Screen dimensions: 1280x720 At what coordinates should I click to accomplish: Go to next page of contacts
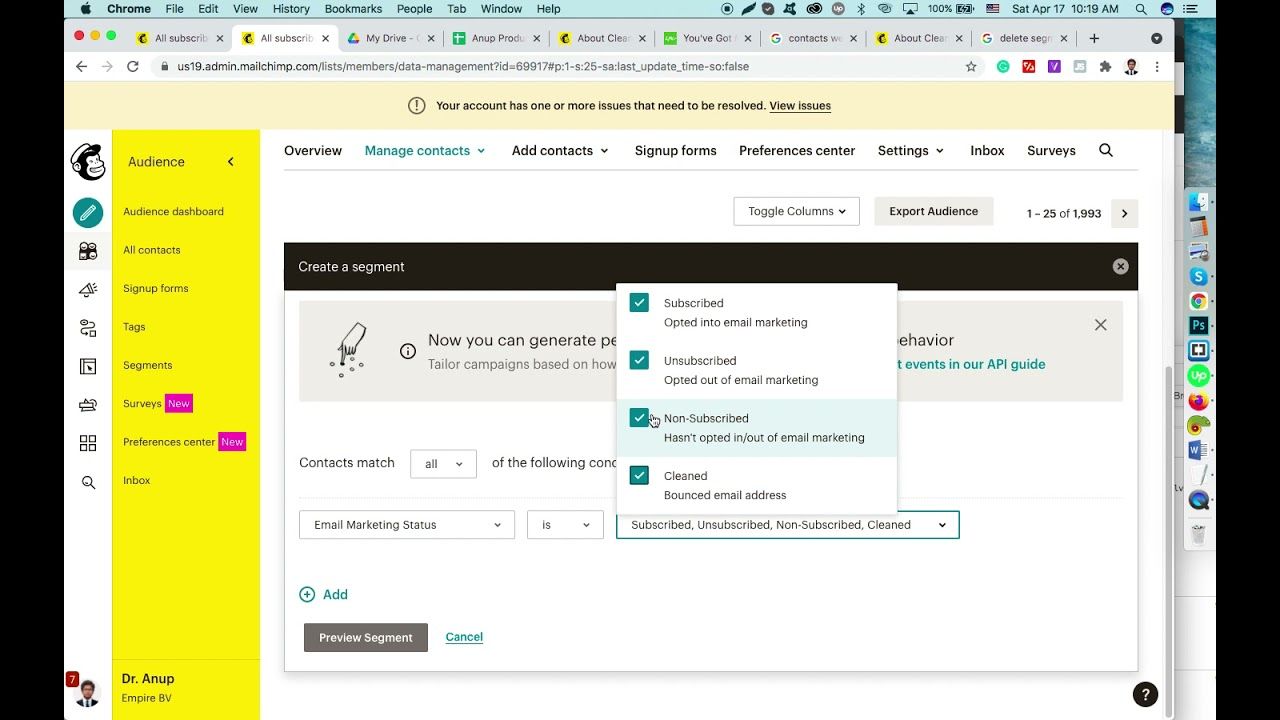(x=1124, y=213)
